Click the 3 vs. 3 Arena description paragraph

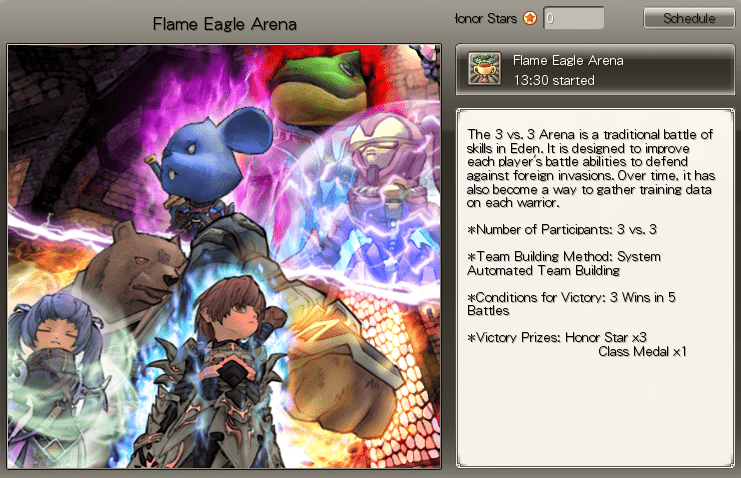tap(591, 168)
